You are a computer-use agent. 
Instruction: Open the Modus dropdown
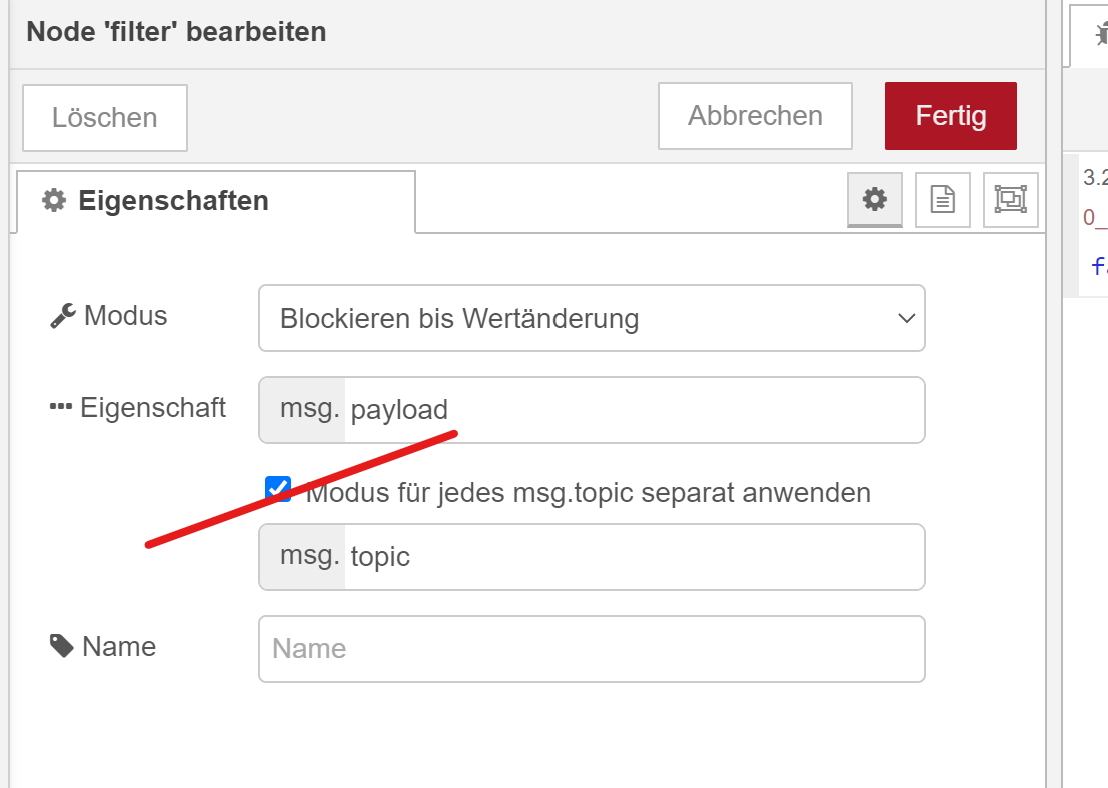(x=590, y=319)
